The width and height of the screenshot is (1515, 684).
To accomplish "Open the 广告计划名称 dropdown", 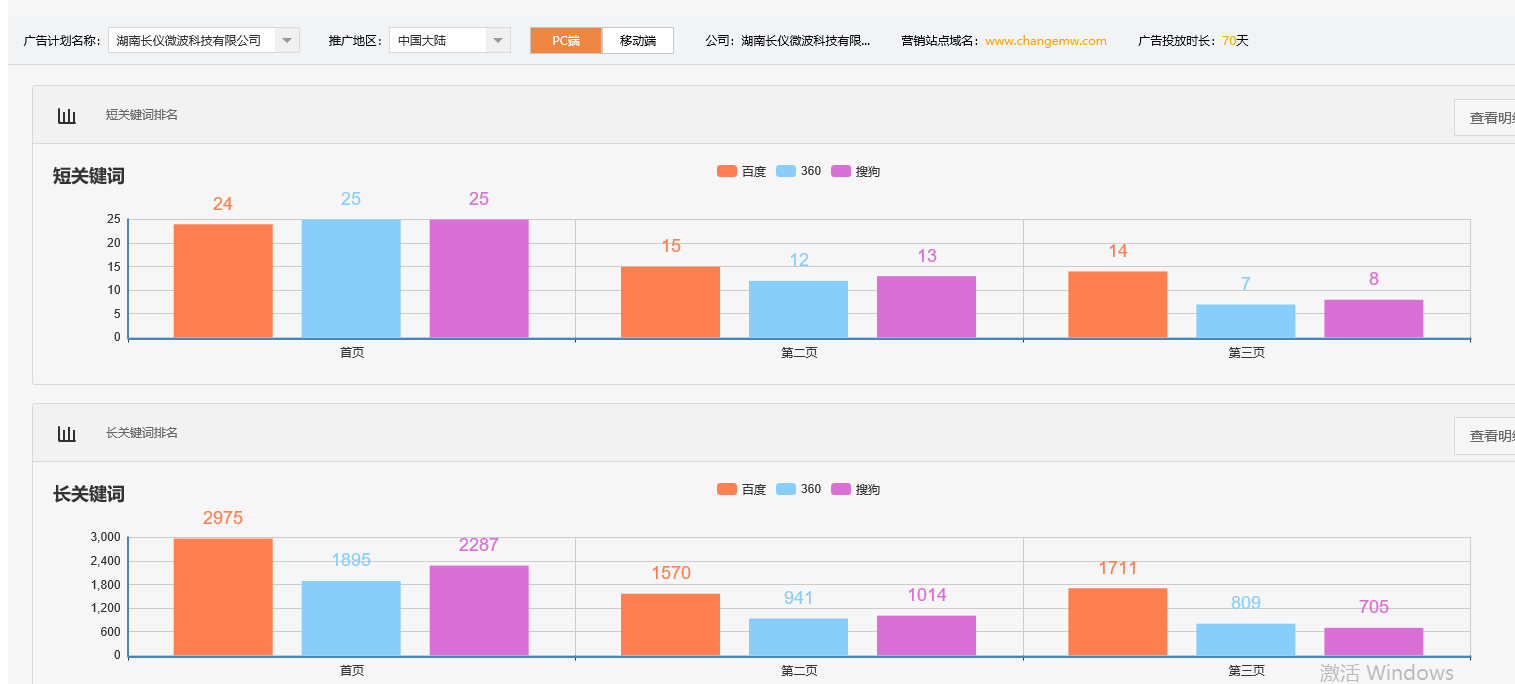I will [x=287, y=40].
